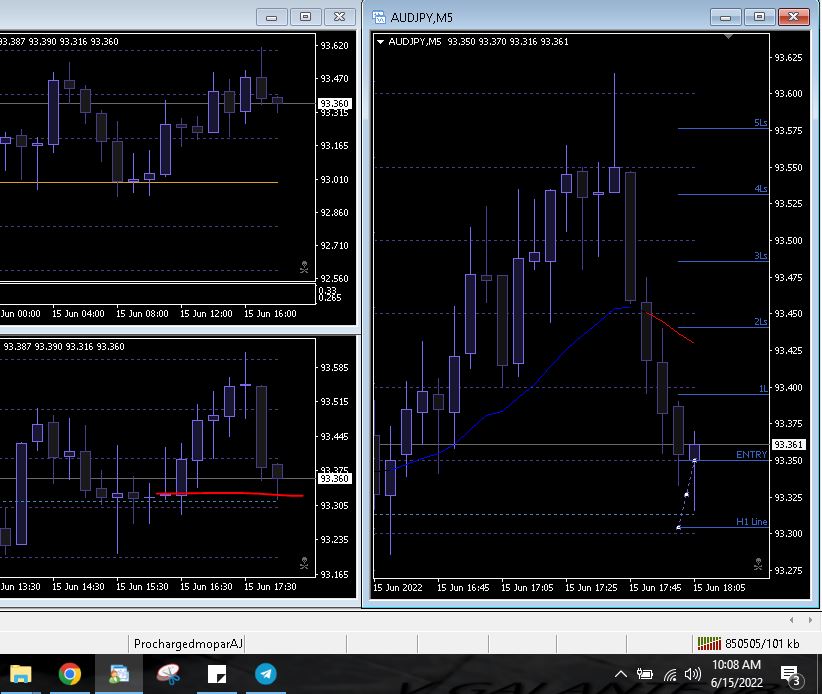Open Telegram from the taskbar
Screen dimensions: 822x694
click(x=265, y=674)
